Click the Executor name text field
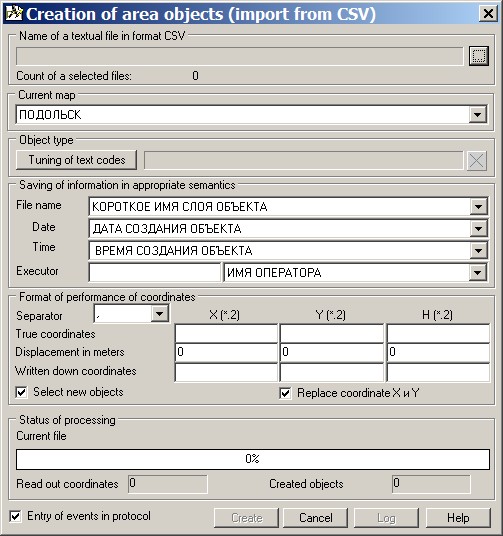The height and width of the screenshot is (536, 503). coord(154,272)
